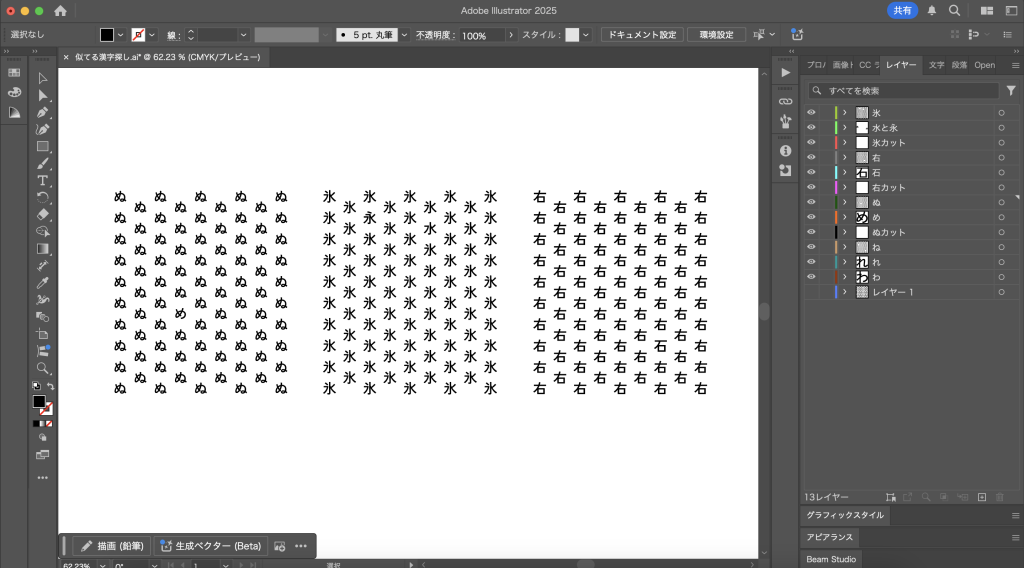
Task: Switch to the Open tab
Action: (984, 65)
